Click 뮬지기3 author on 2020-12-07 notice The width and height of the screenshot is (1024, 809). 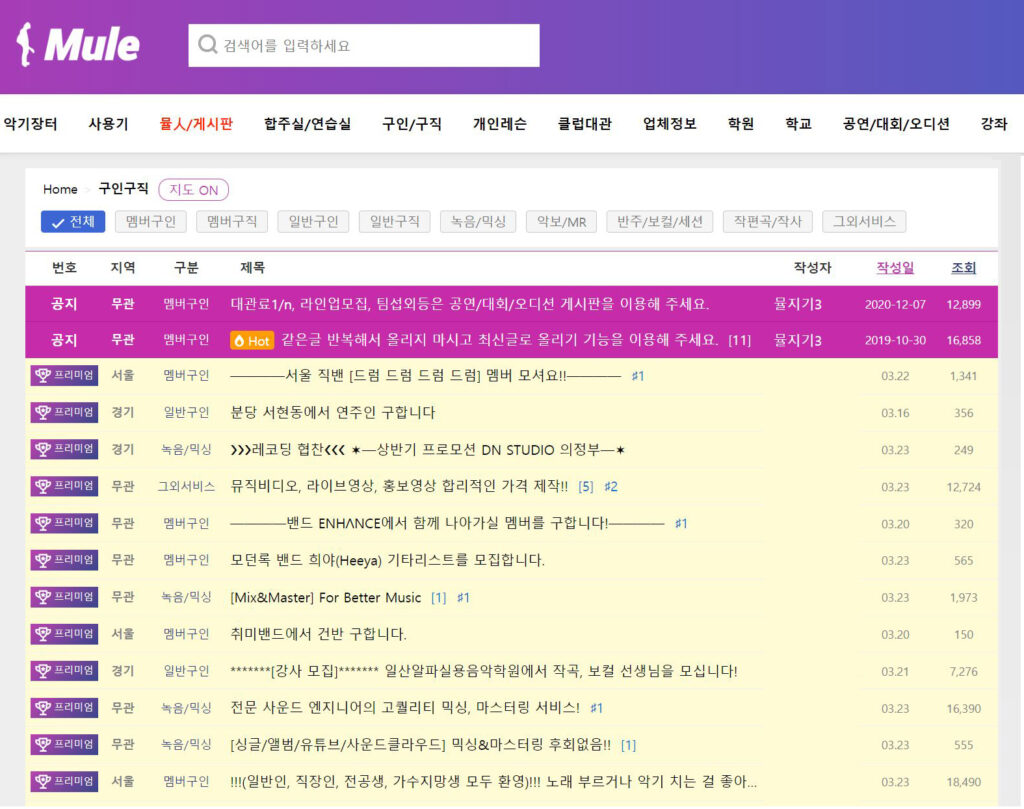pos(797,304)
